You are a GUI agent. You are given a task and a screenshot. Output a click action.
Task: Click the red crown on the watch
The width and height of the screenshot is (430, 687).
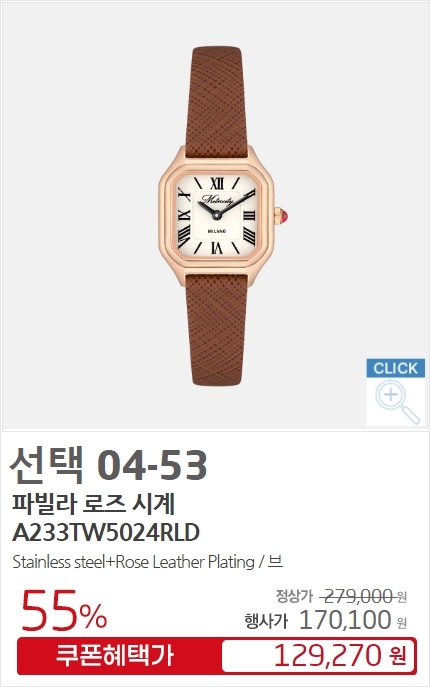pyautogui.click(x=284, y=216)
